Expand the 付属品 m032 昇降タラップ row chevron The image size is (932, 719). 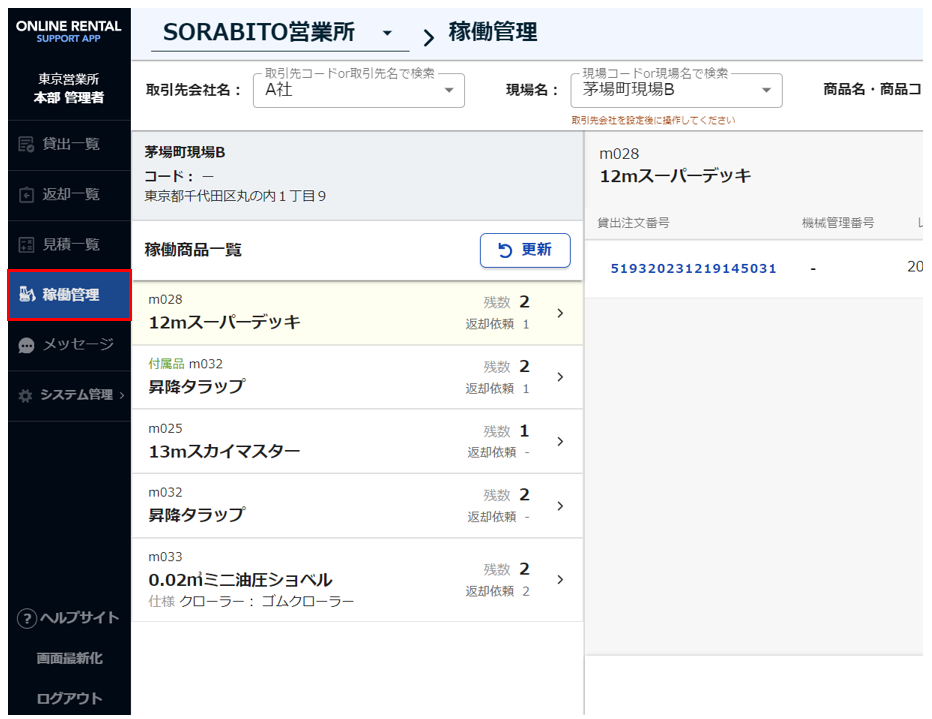tap(560, 377)
